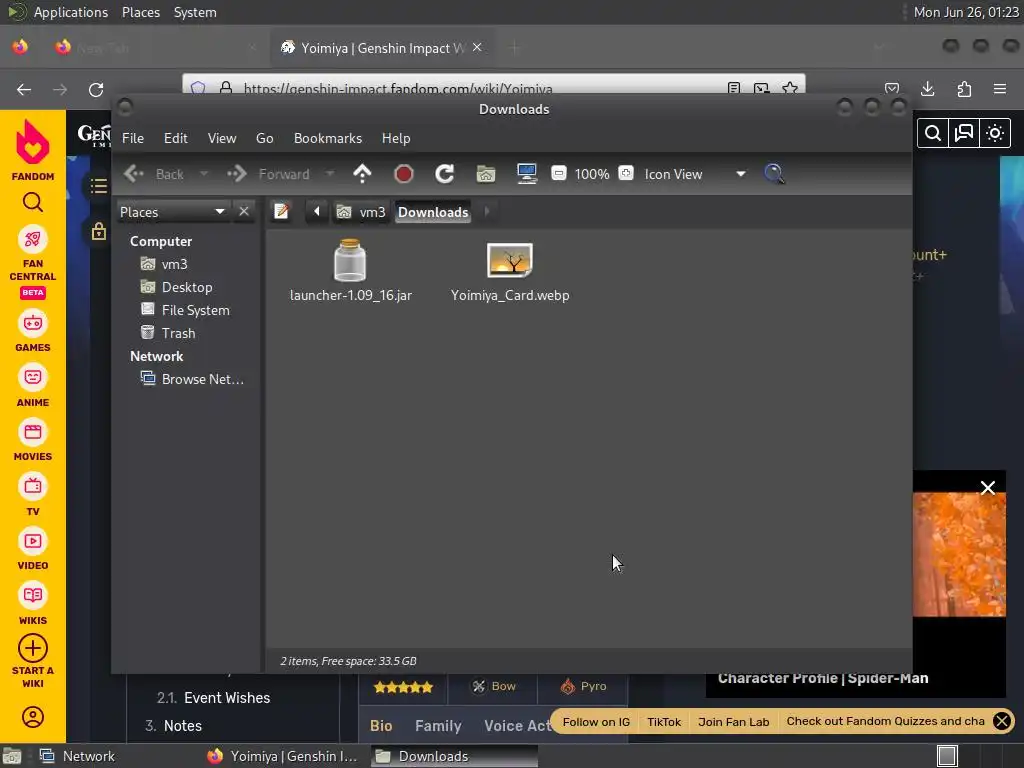Open the Help menu
This screenshot has height=768, width=1024.
(396, 138)
